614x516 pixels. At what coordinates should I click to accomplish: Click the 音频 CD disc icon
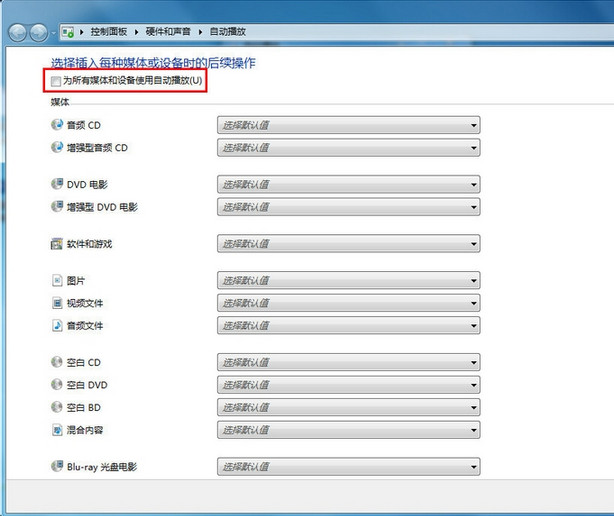pos(57,124)
